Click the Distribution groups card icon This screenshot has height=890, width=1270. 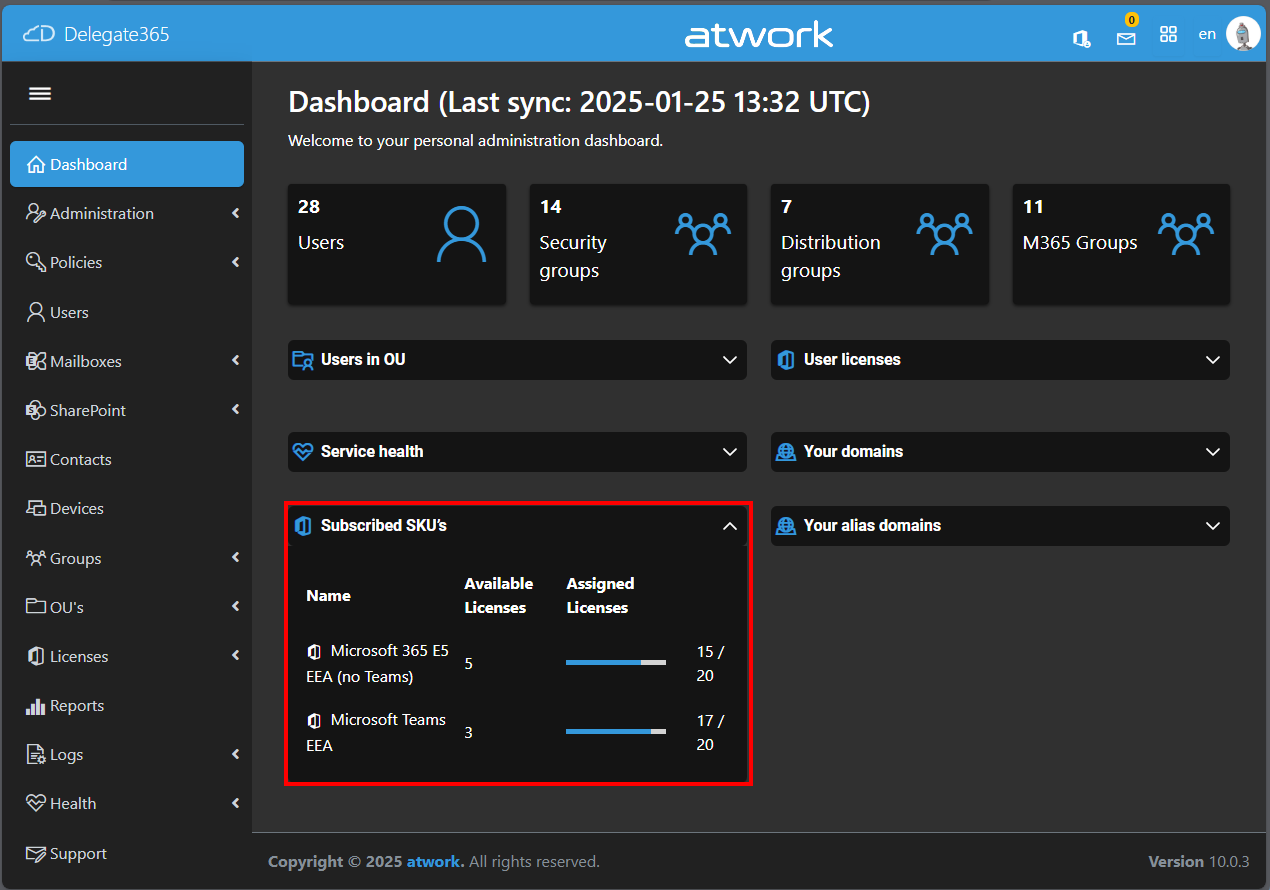click(945, 235)
